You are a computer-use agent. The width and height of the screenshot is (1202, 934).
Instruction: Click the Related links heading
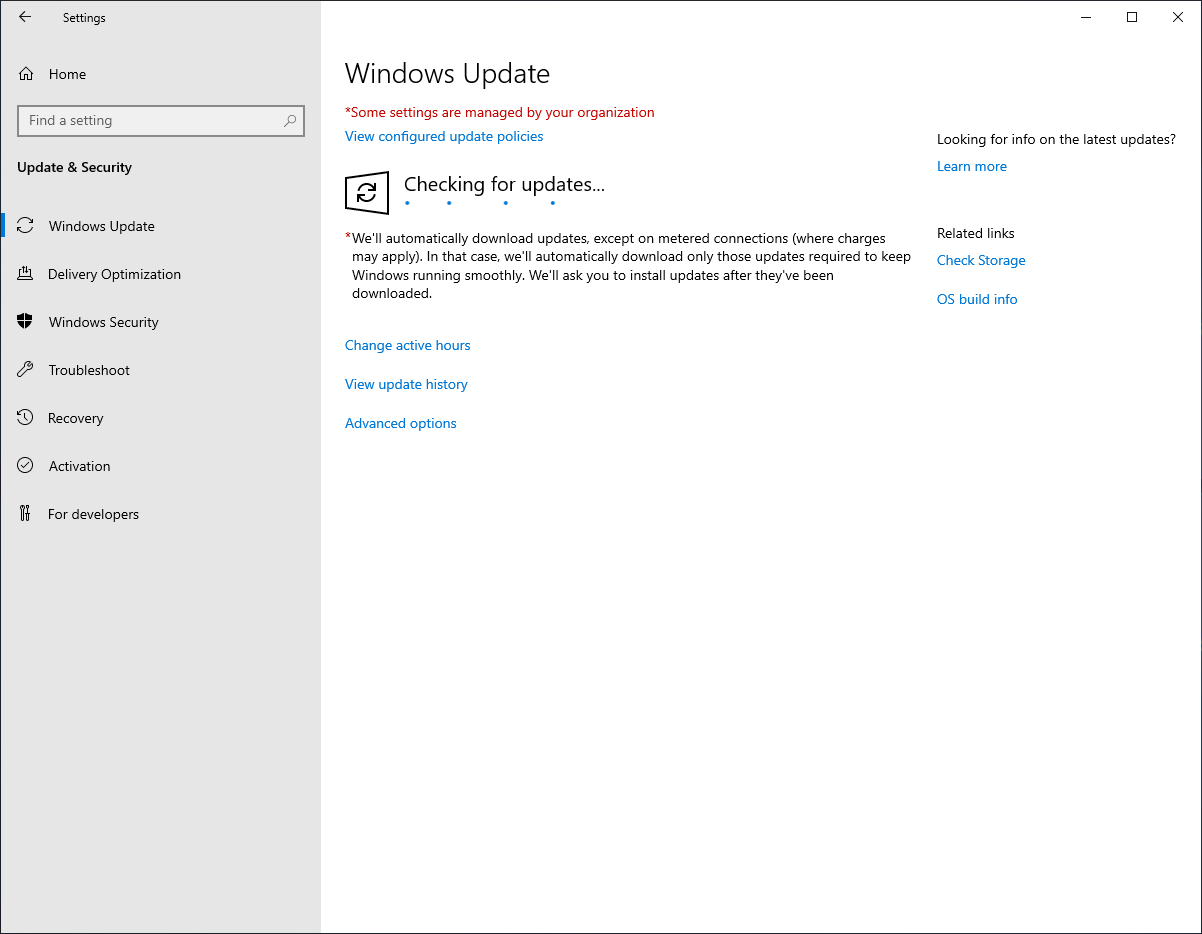pos(976,233)
